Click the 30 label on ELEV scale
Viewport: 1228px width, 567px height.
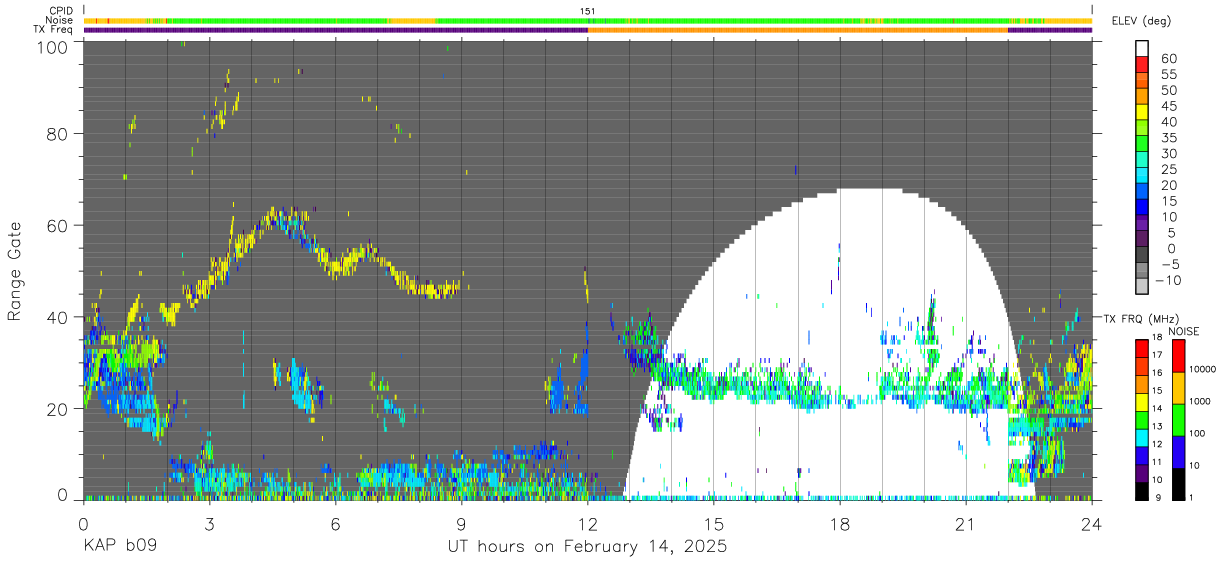click(x=1169, y=153)
